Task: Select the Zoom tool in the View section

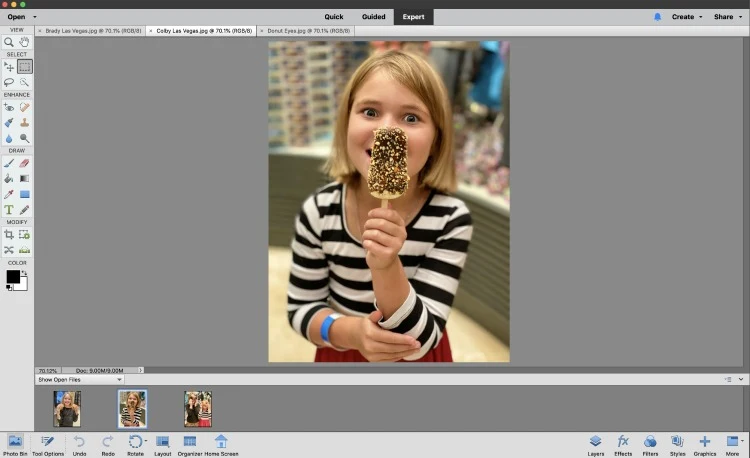Action: (x=9, y=43)
